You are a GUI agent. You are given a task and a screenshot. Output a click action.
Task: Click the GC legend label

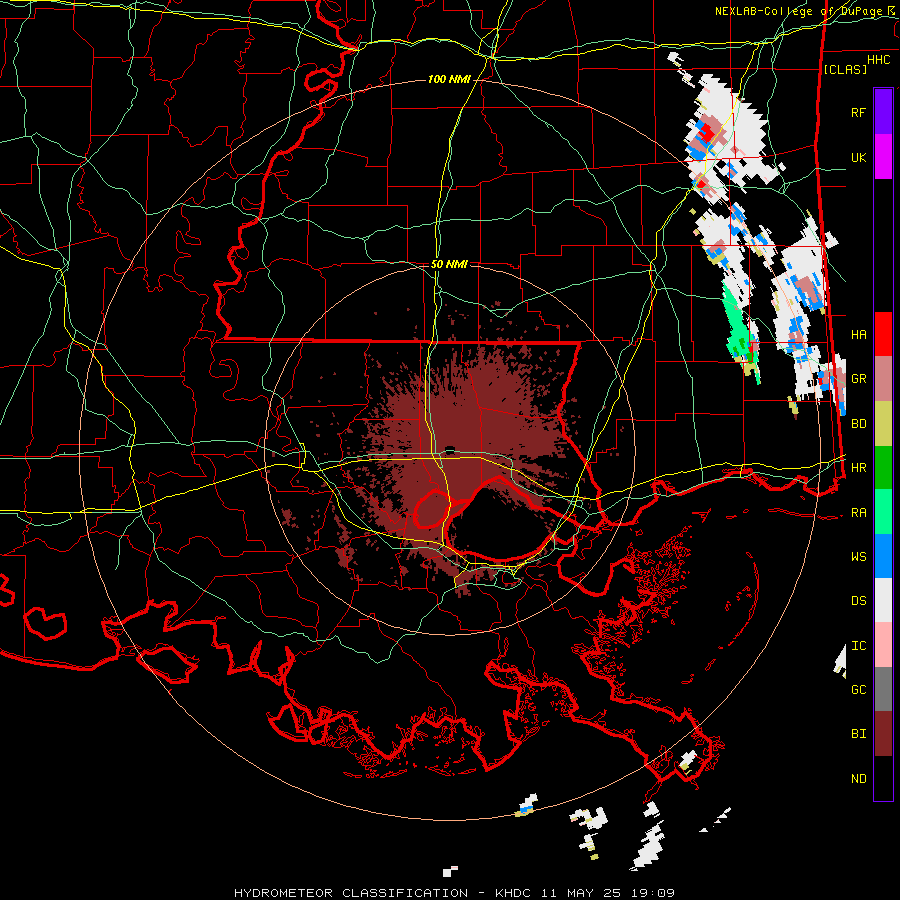tap(858, 690)
